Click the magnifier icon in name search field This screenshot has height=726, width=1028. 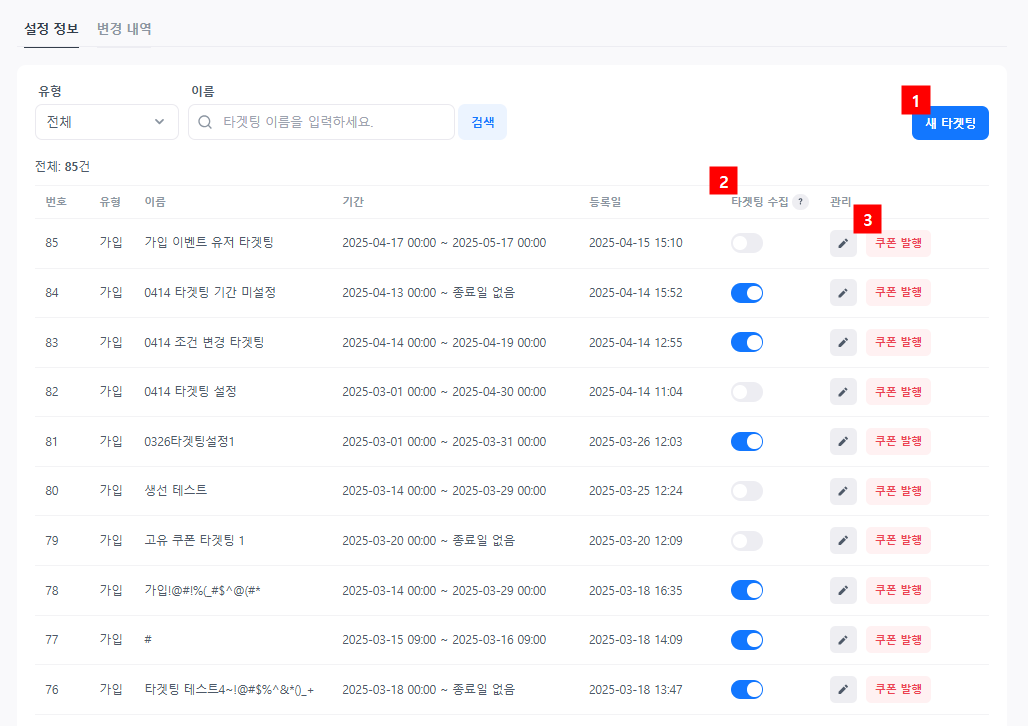click(x=205, y=122)
